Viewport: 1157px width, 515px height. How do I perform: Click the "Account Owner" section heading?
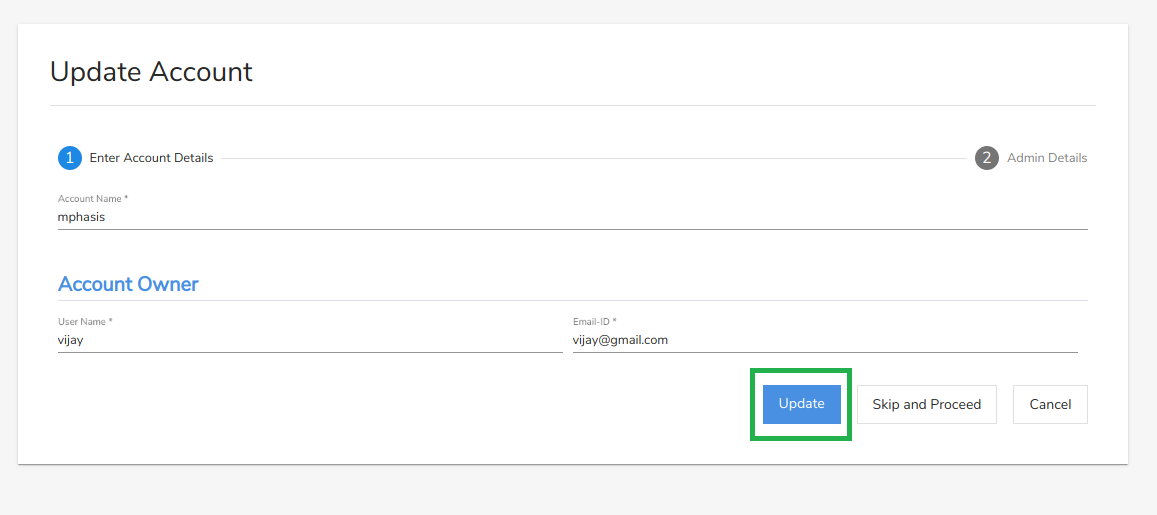pyautogui.click(x=128, y=284)
